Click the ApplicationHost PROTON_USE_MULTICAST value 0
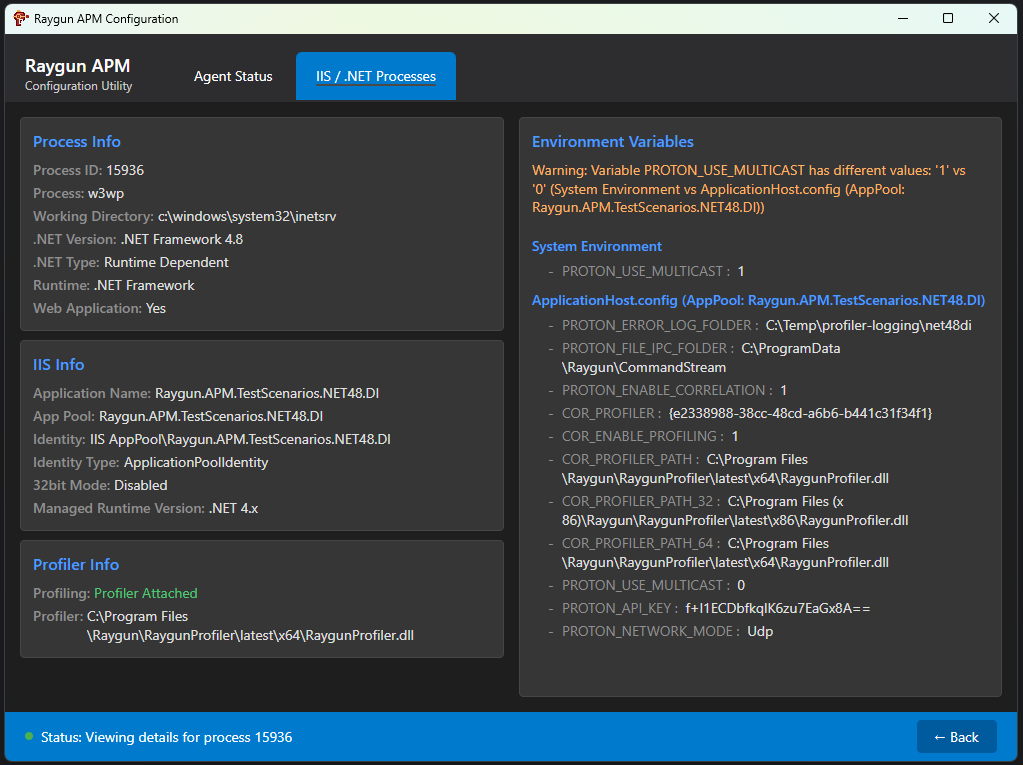Screen dimensions: 1023x765 click(741, 586)
